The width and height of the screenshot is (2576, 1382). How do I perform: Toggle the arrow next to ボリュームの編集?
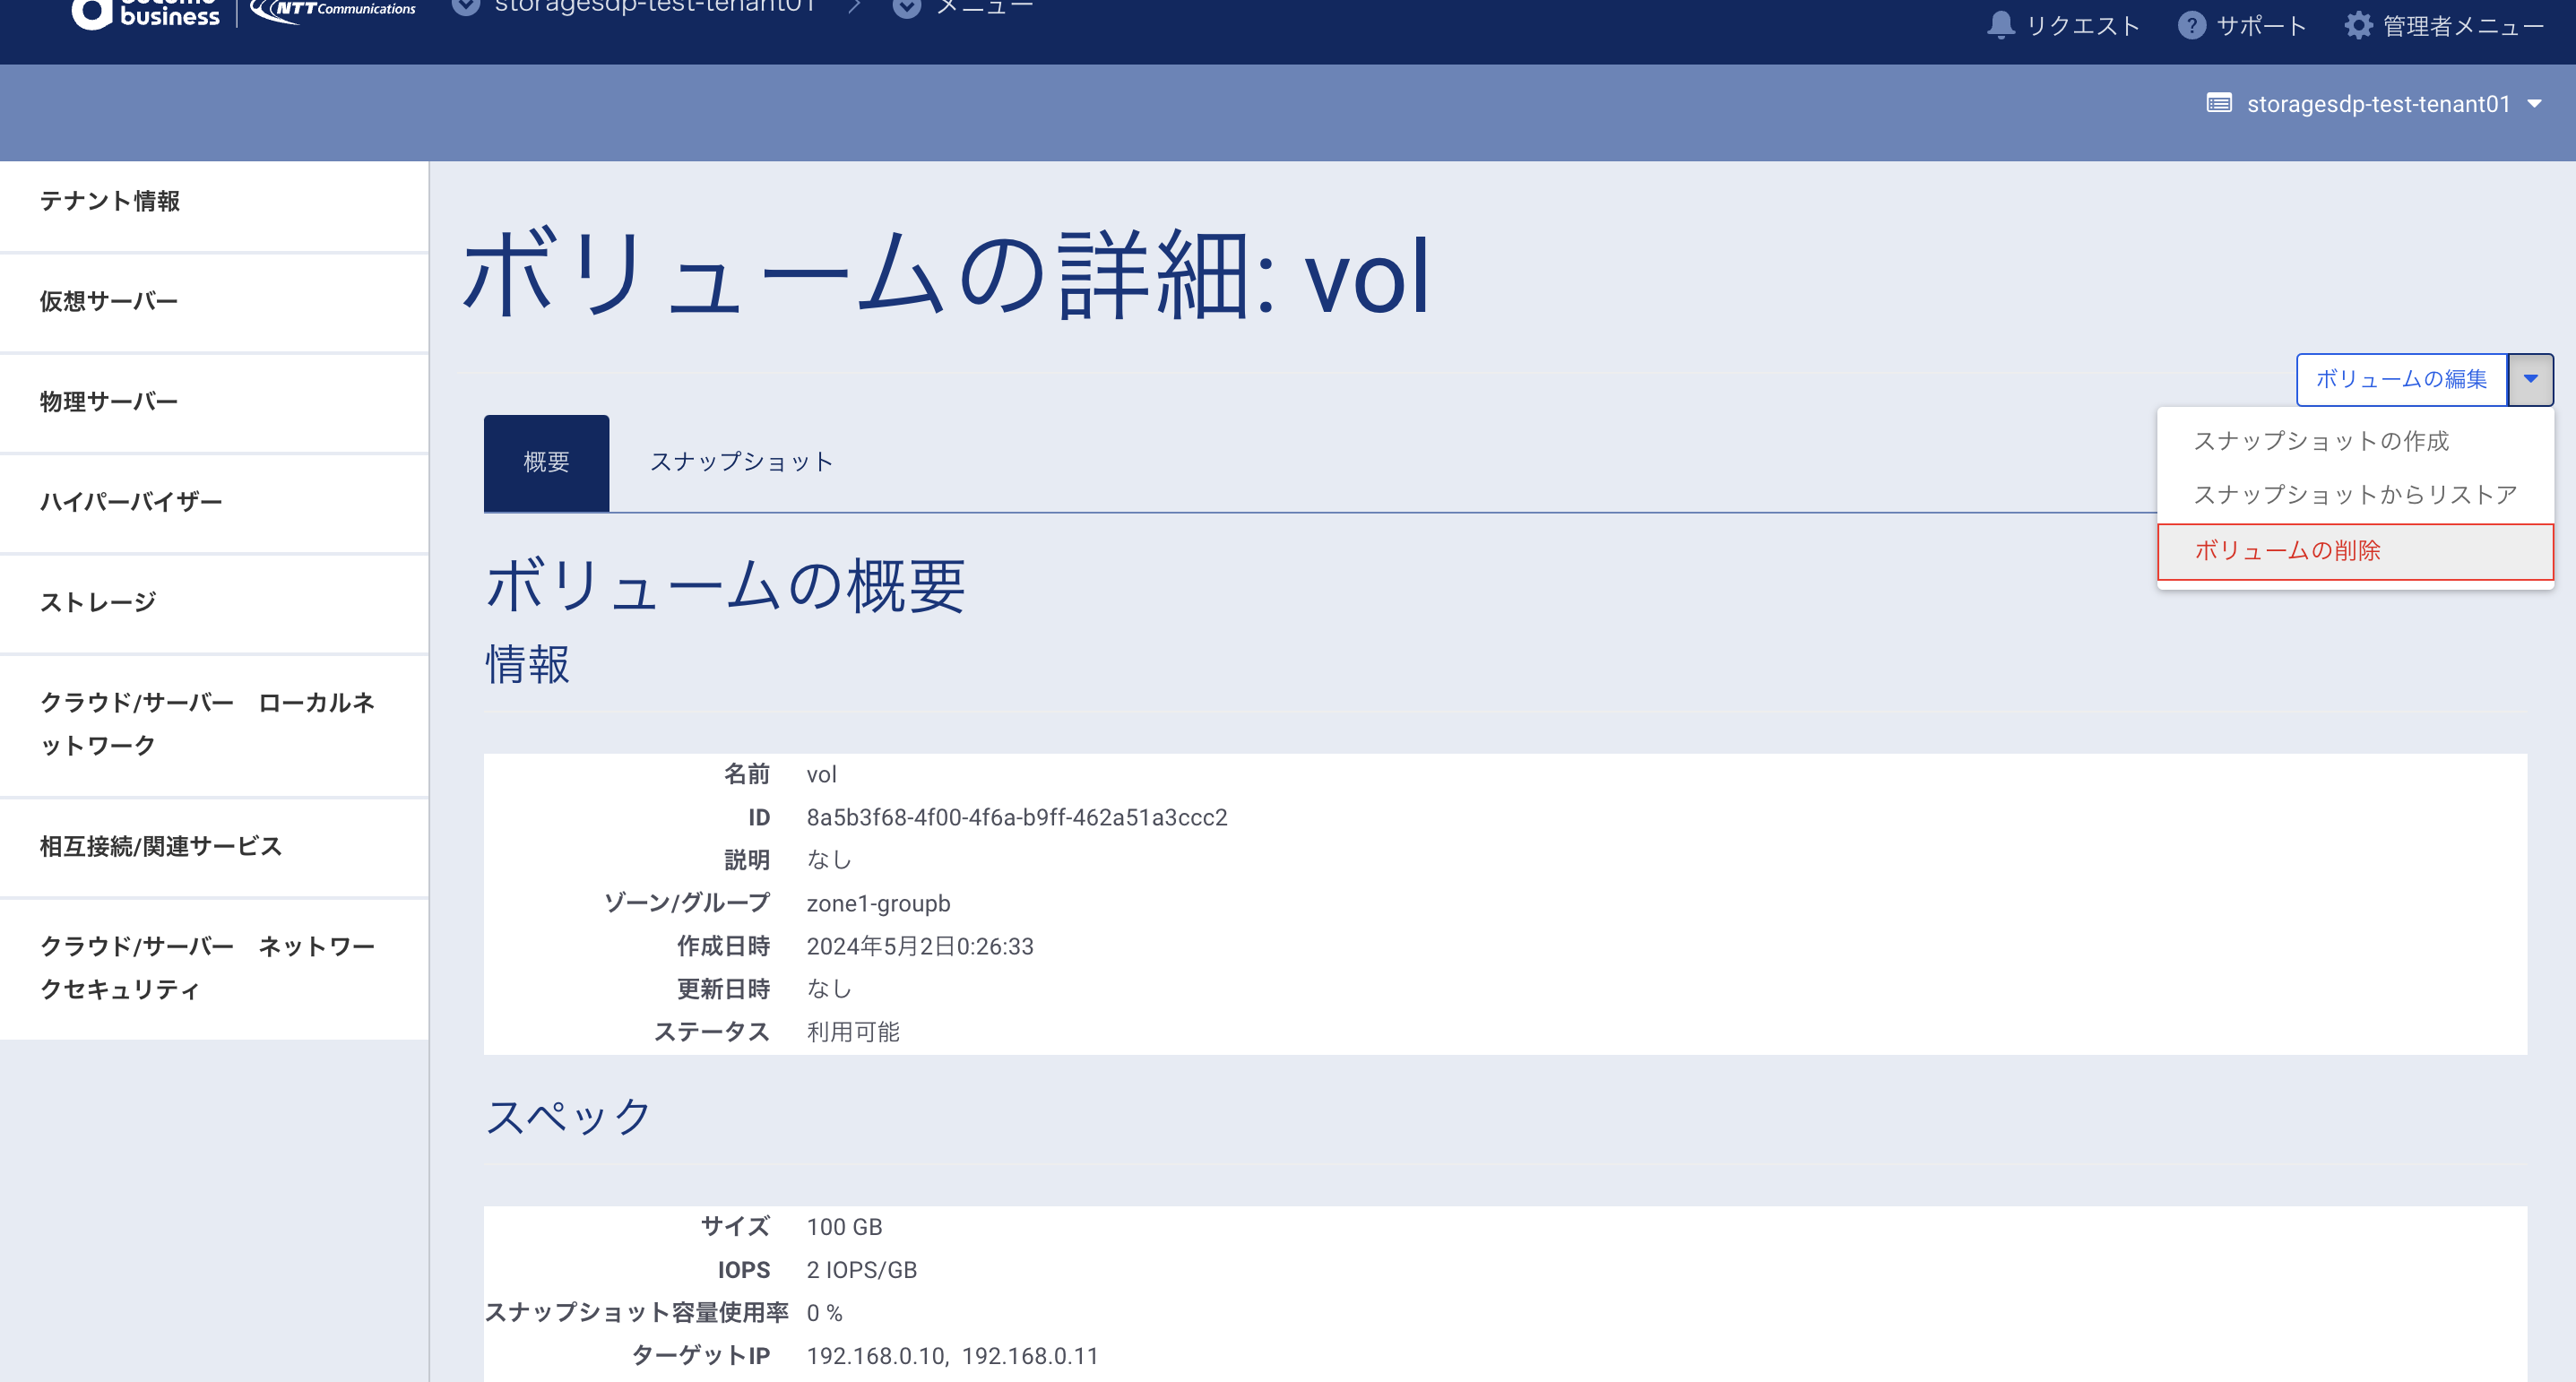click(2530, 379)
